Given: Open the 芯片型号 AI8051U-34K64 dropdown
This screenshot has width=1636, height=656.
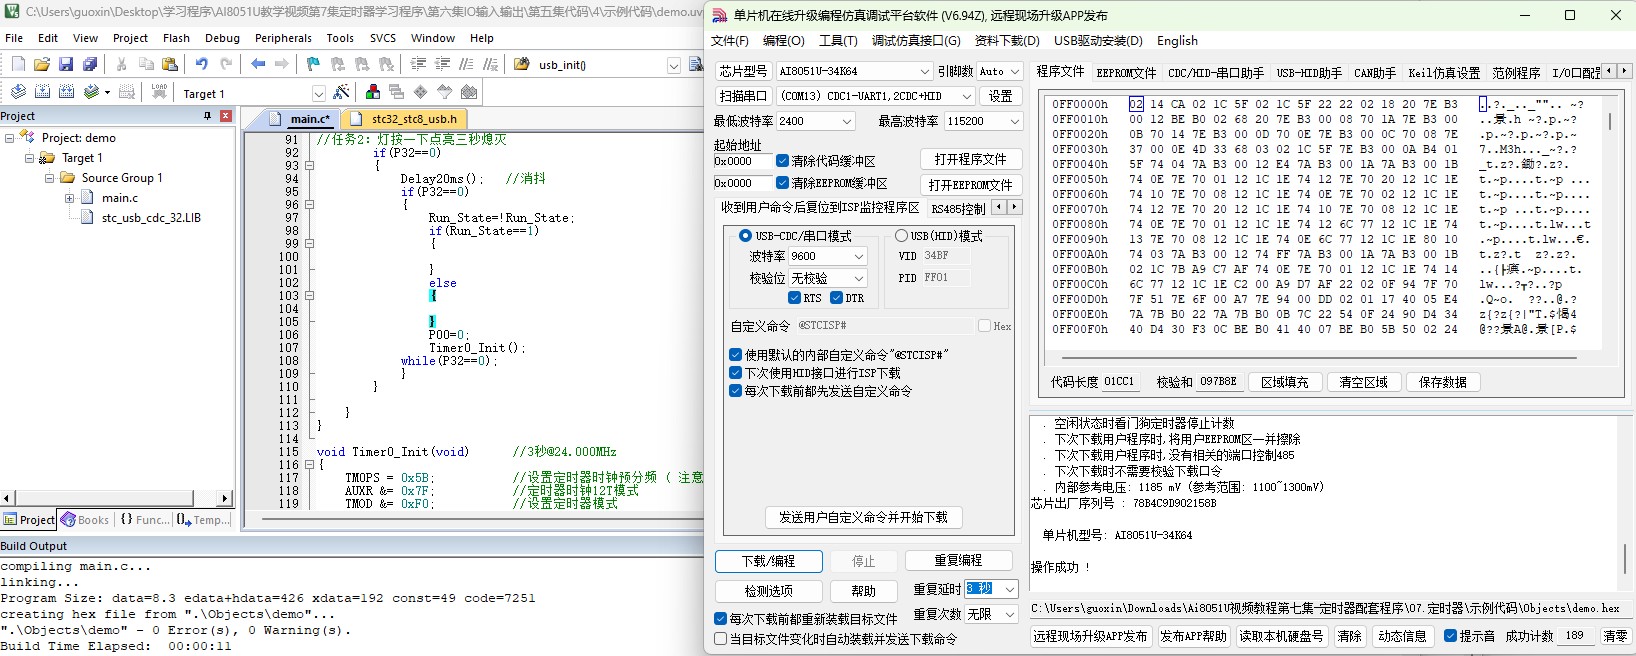Looking at the screenshot, I should [x=924, y=72].
